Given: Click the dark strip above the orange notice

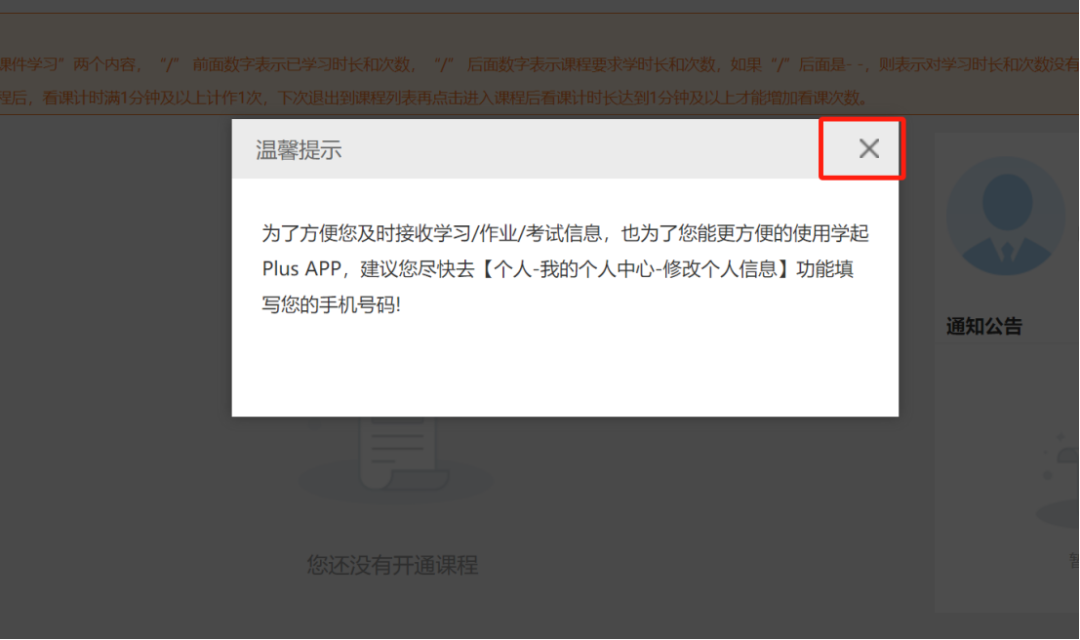Looking at the screenshot, I should click(539, 6).
